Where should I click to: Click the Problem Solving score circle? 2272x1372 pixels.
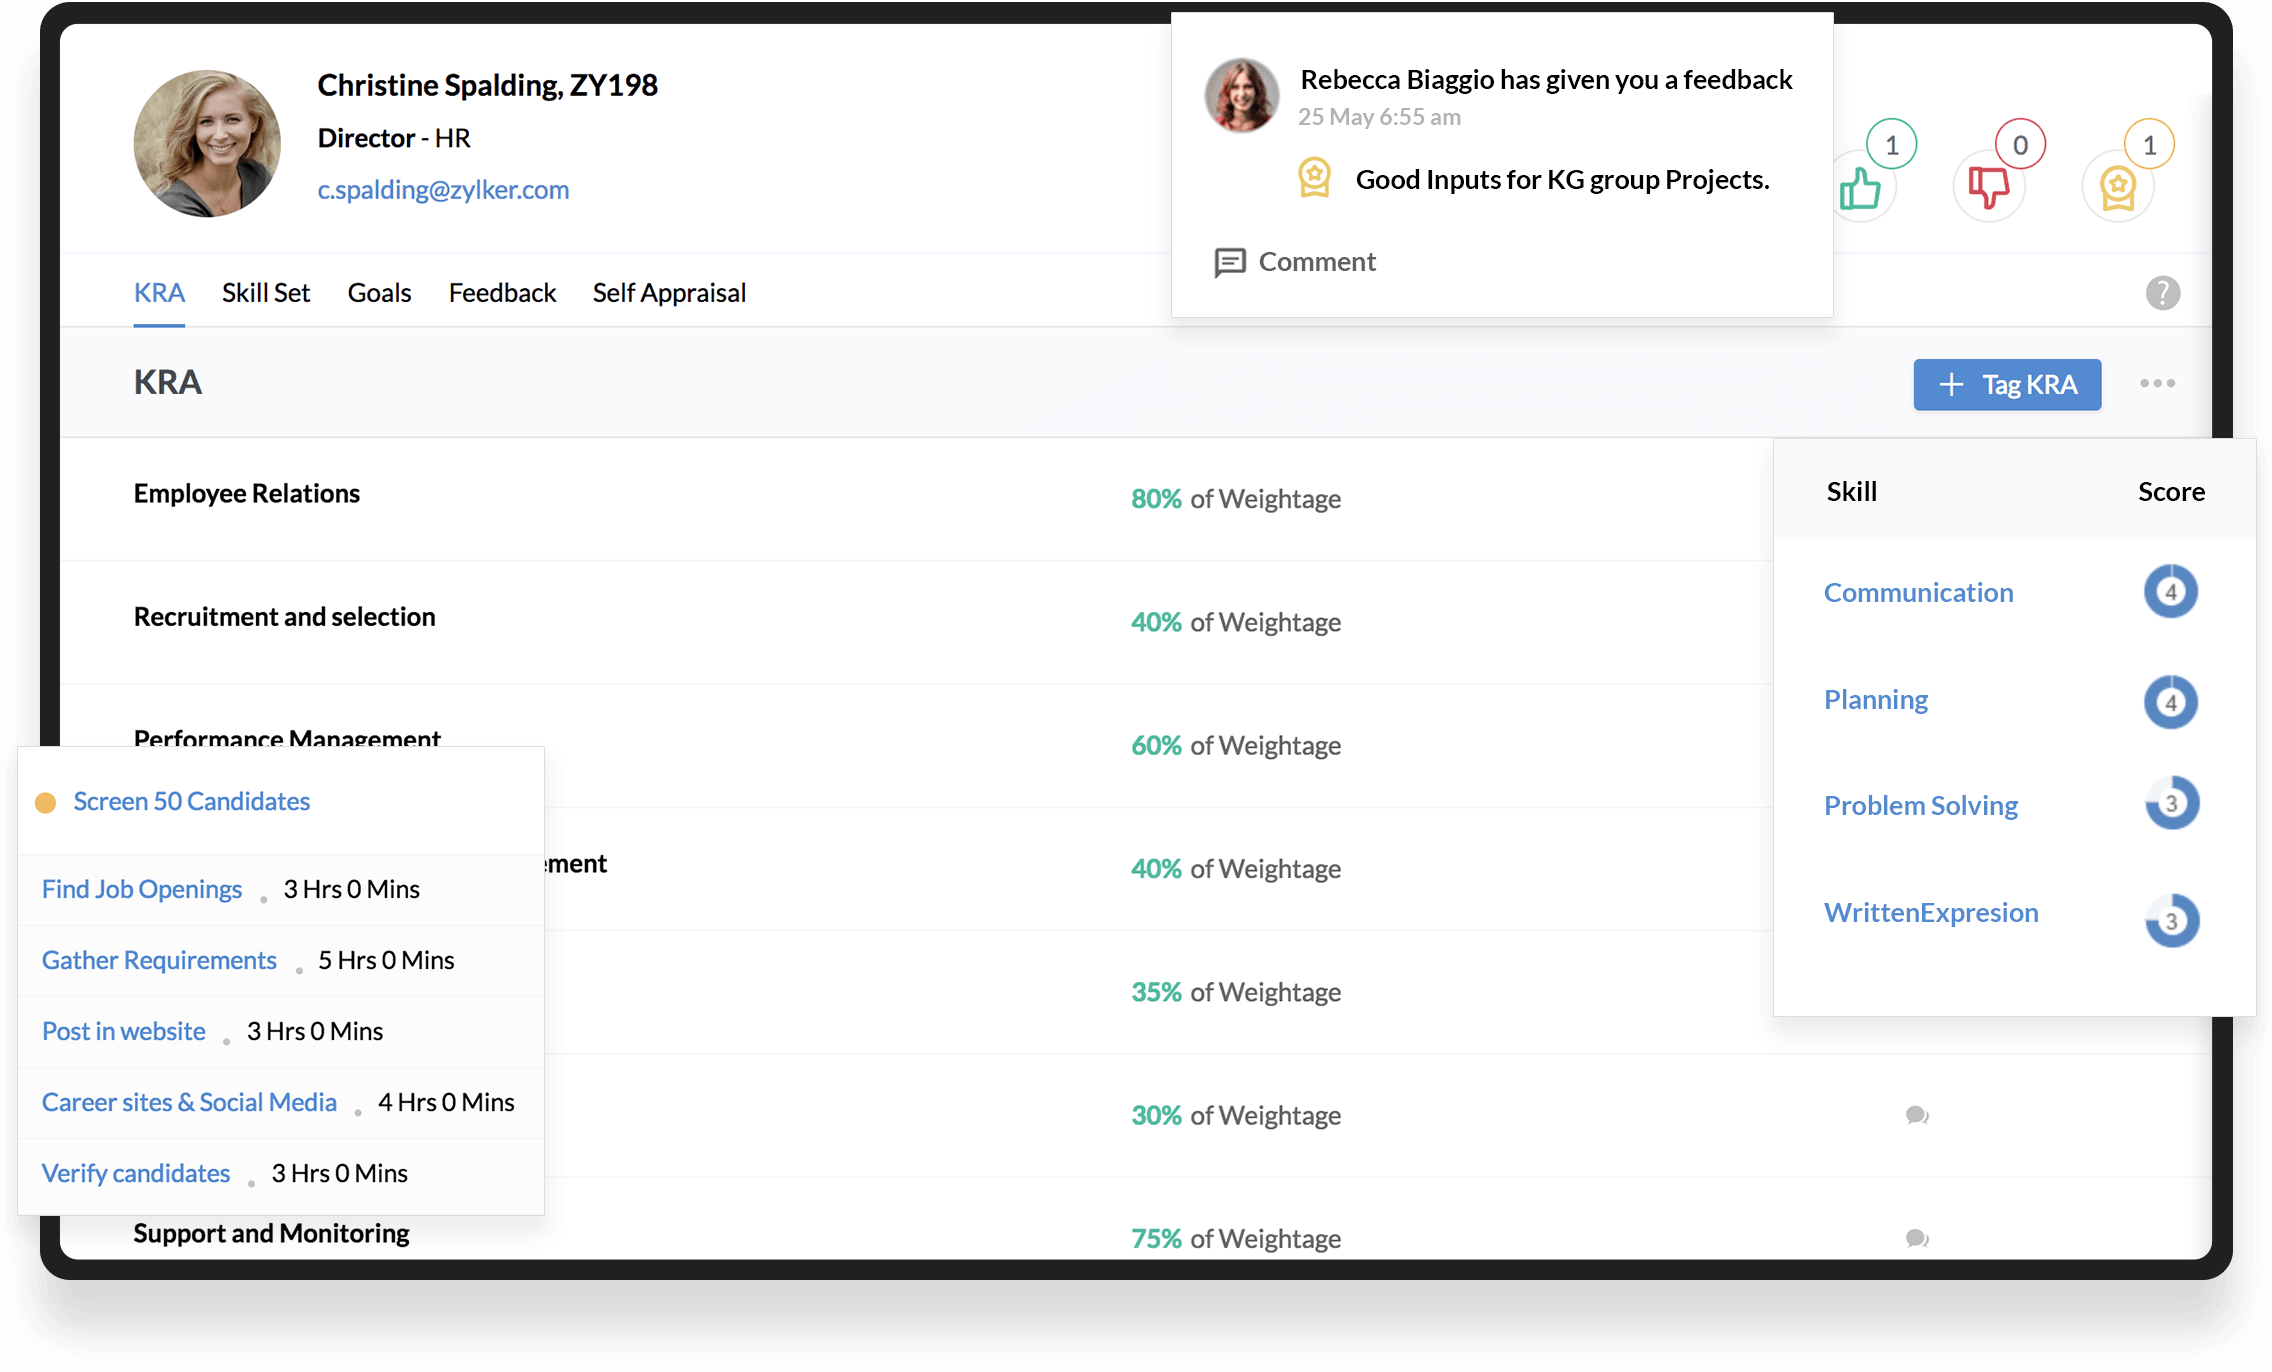(2171, 804)
